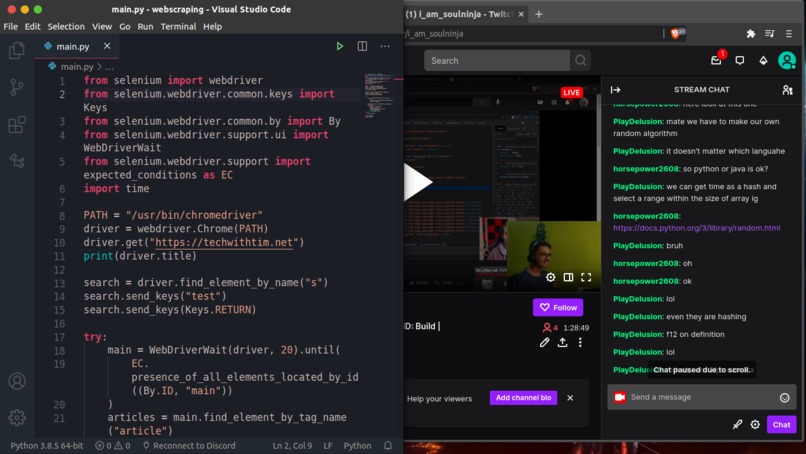Image resolution: width=806 pixels, height=454 pixels.
Task: Open the stream more options menu
Action: [580, 342]
